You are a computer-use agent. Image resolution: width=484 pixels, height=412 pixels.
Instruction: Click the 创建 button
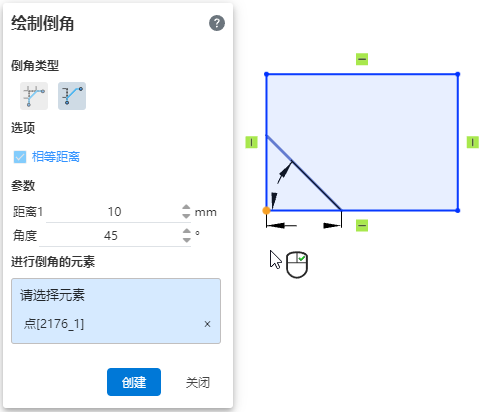click(134, 382)
